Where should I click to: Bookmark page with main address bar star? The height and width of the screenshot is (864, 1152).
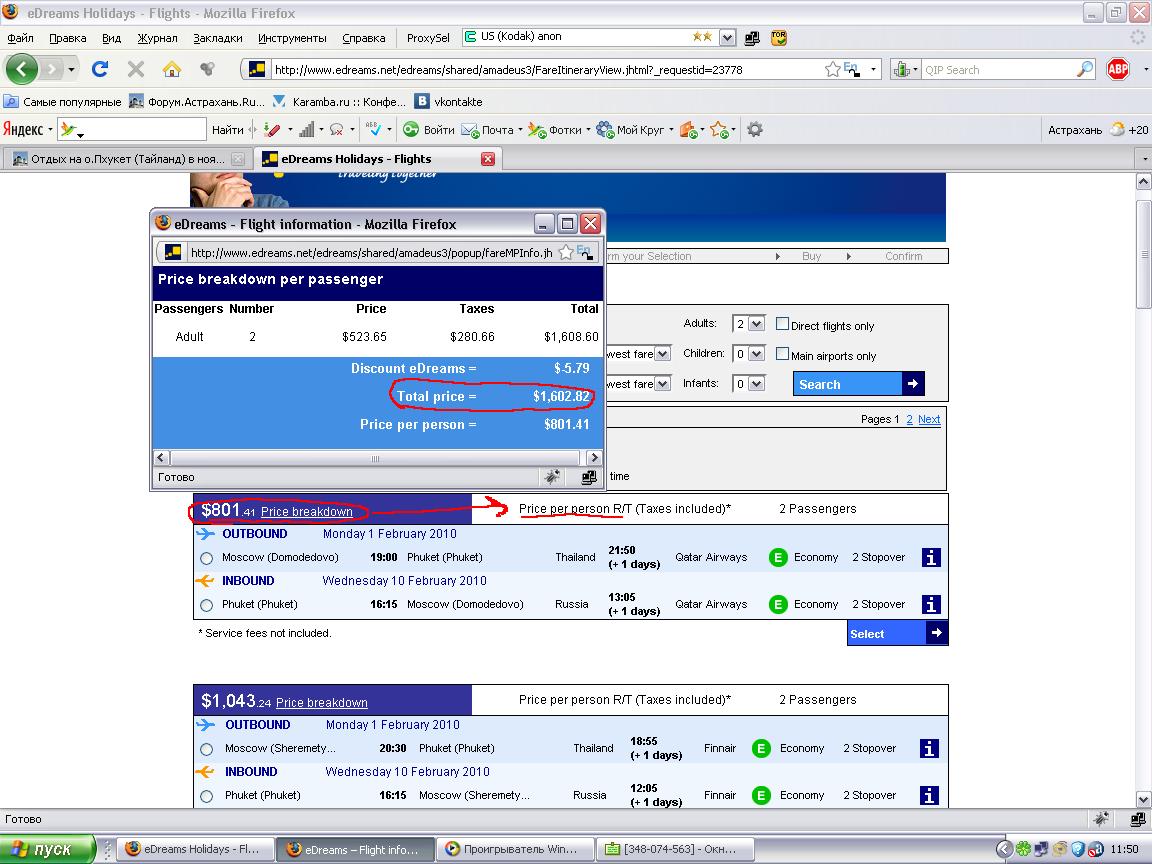(832, 70)
